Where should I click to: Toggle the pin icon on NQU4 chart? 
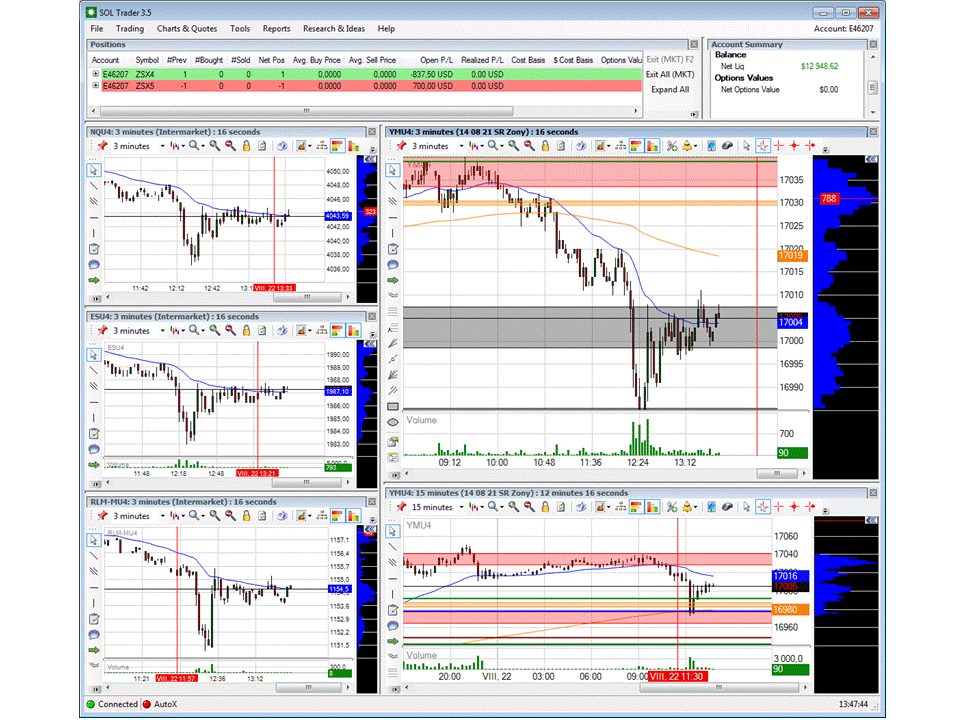(x=102, y=146)
